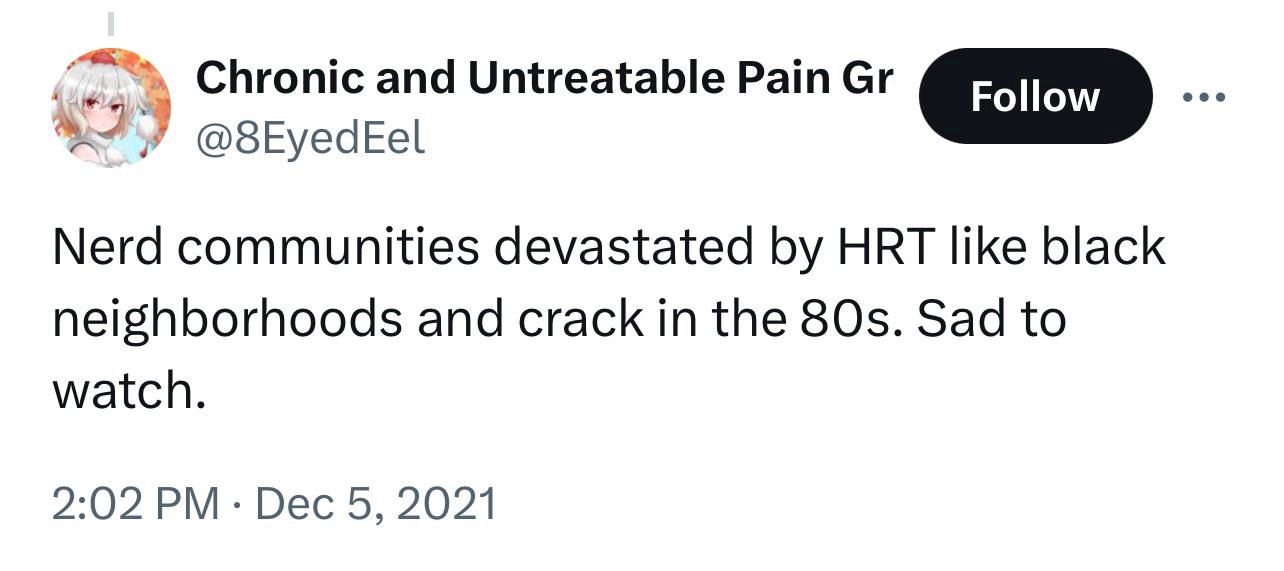
Task: Click the word crack in the tweet
Action: tap(580, 320)
